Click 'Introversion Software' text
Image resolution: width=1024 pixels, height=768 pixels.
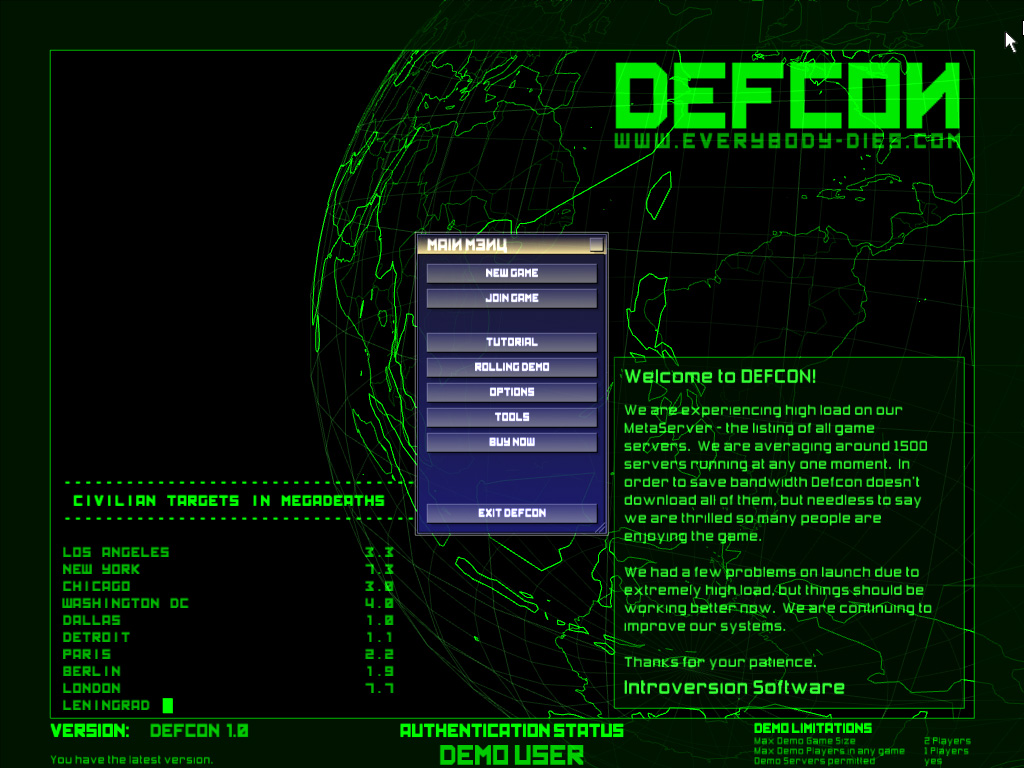coord(734,688)
